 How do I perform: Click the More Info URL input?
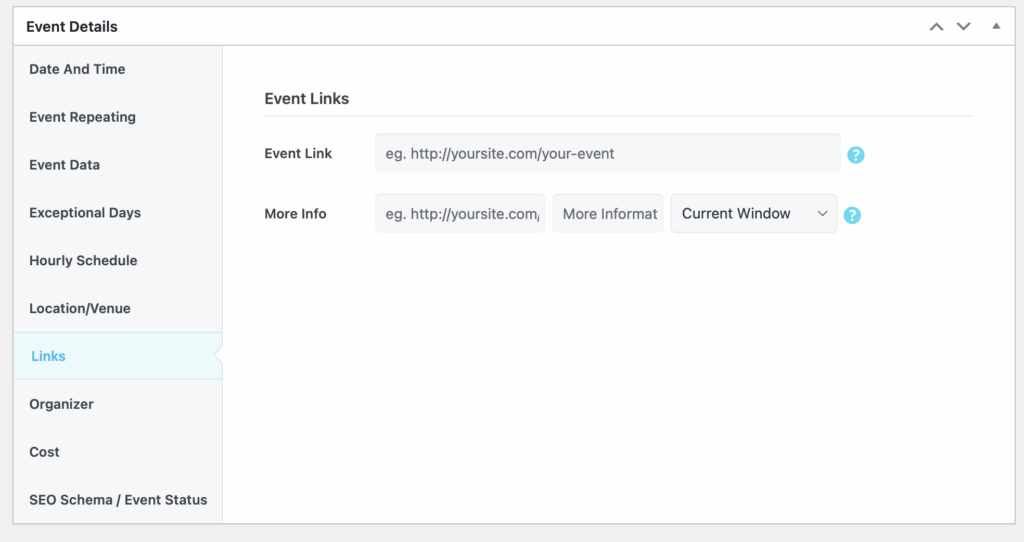point(460,214)
